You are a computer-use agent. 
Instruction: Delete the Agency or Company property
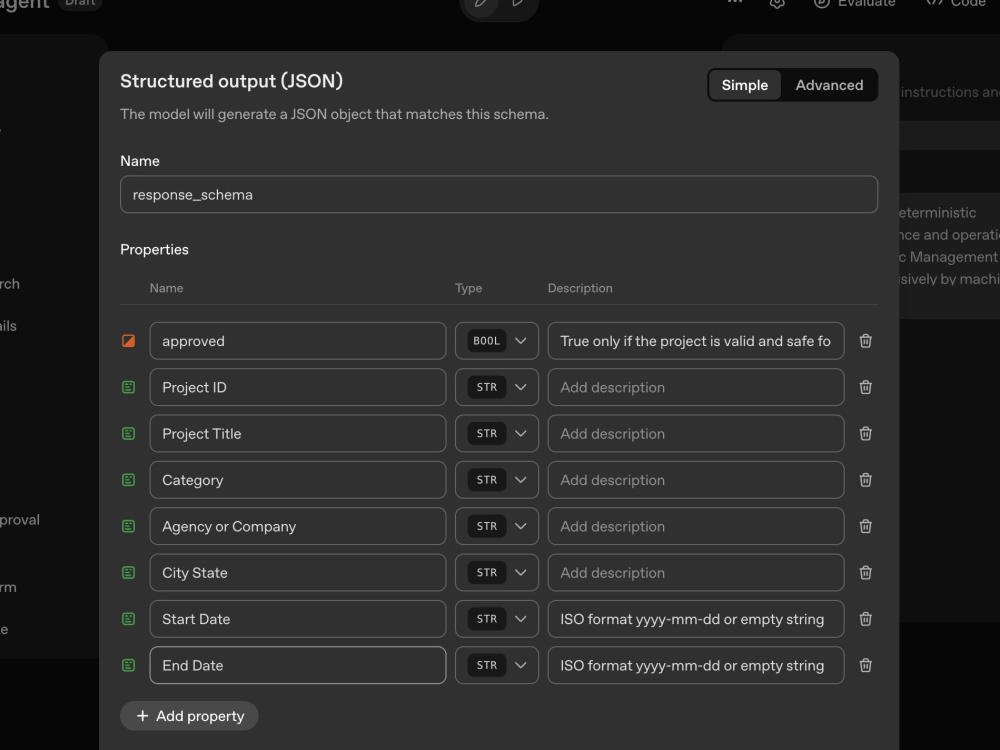[x=865, y=526]
